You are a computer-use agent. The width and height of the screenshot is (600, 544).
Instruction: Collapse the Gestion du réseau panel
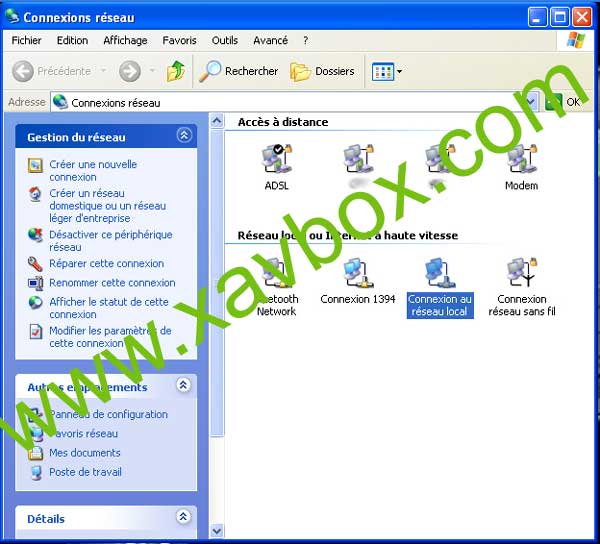[x=184, y=135]
